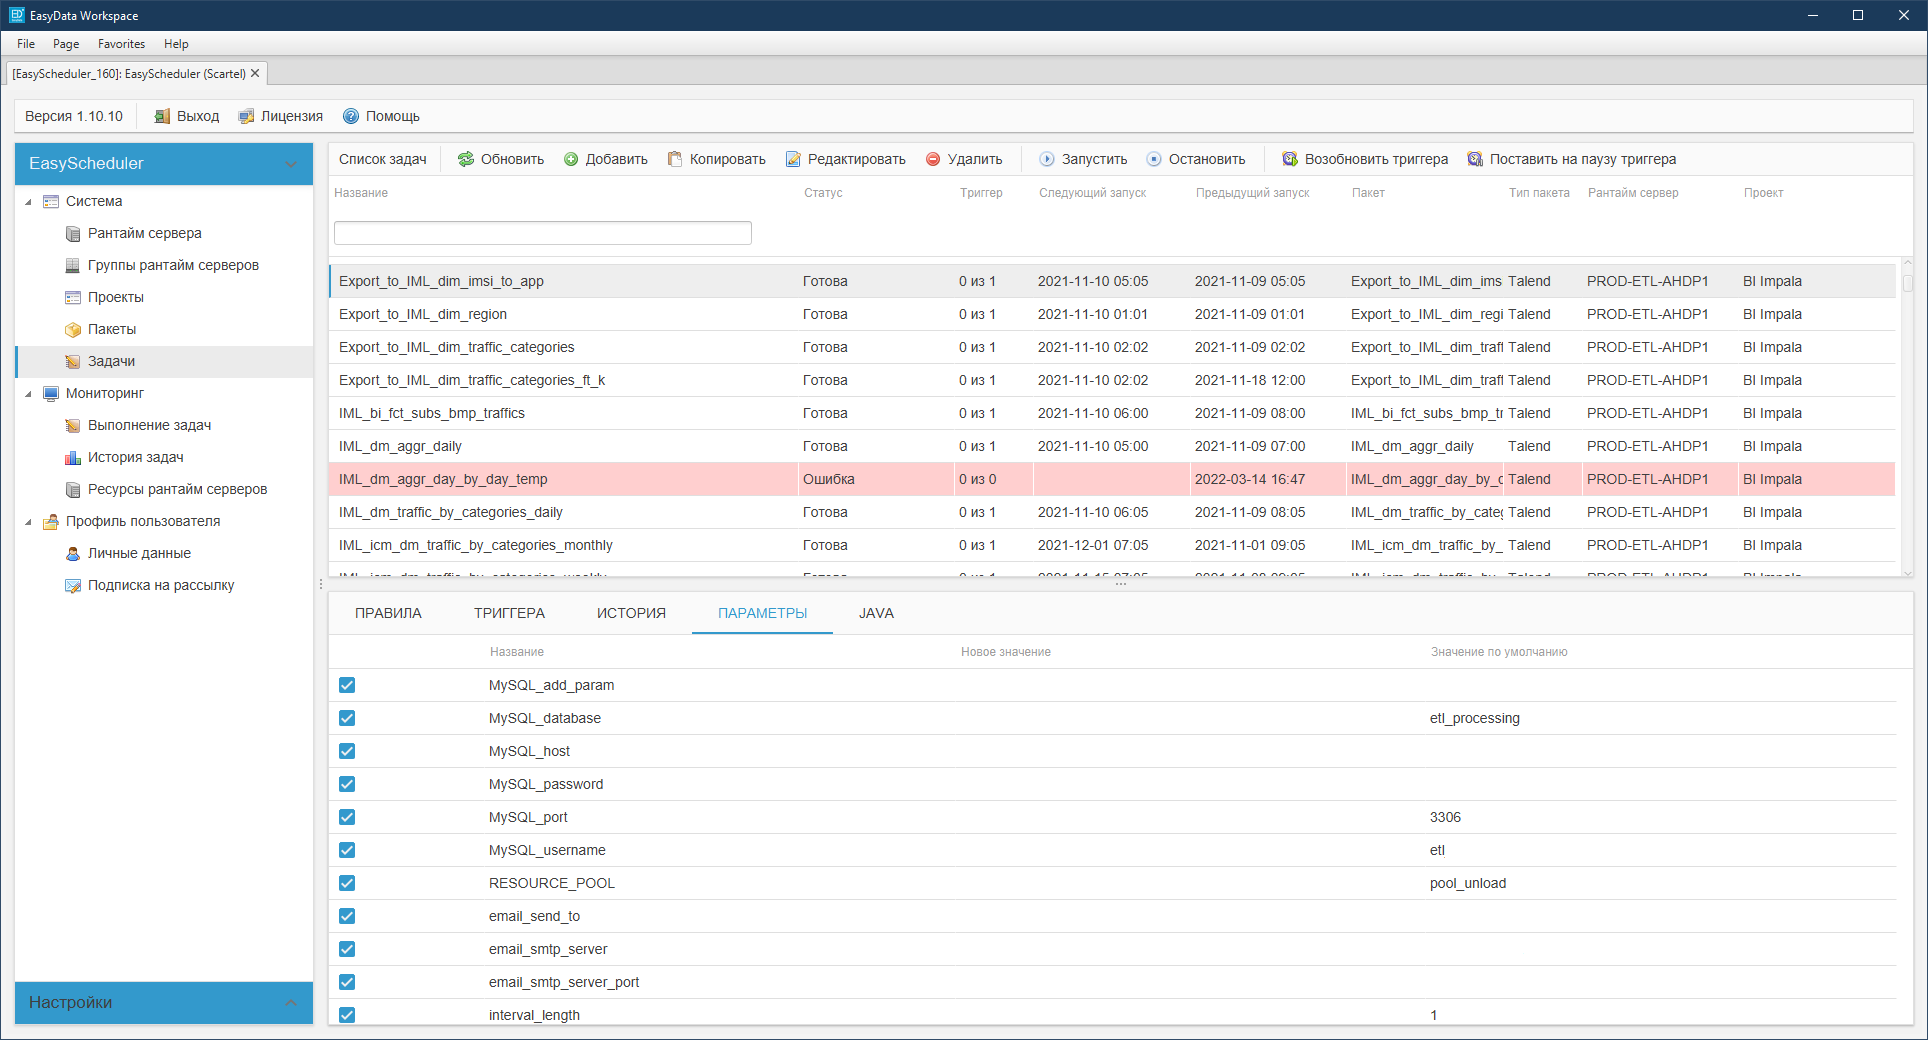The image size is (1928, 1040).
Task: Open the Помощь help icon
Action: pos(351,116)
